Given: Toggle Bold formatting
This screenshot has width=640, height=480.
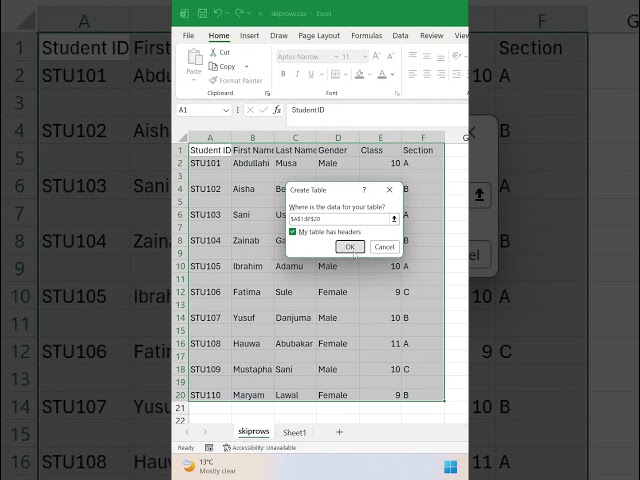Looking at the screenshot, I should (x=283, y=74).
